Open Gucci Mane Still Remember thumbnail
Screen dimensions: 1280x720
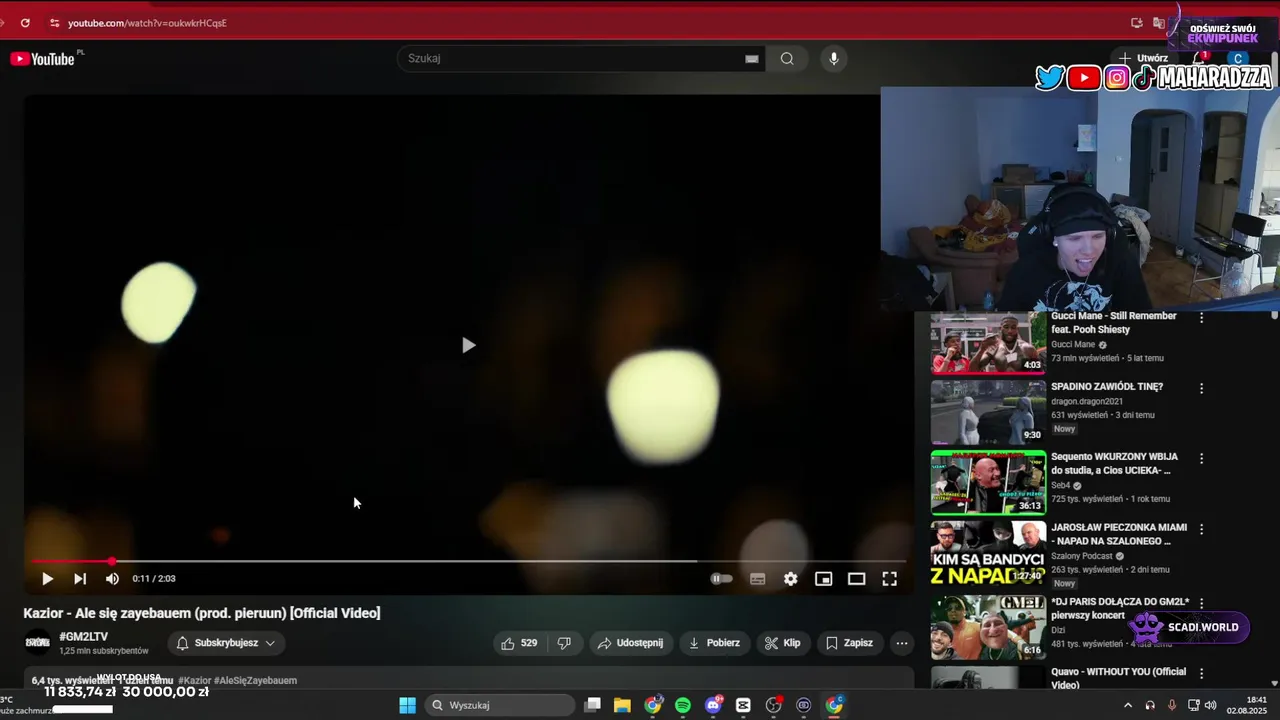(x=988, y=343)
